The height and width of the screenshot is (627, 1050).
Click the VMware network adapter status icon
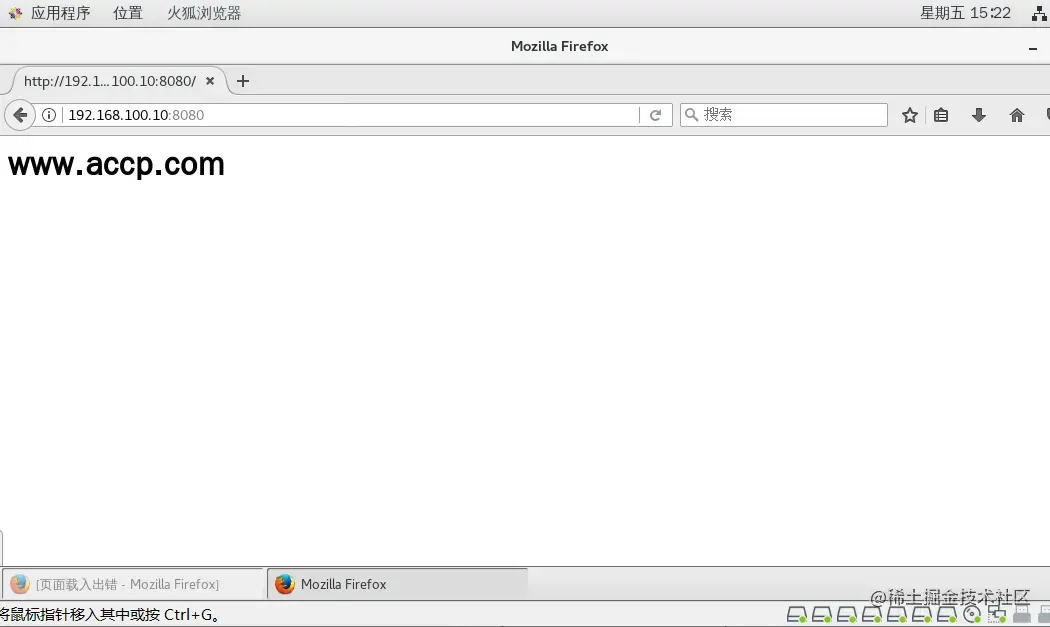(x=997, y=614)
